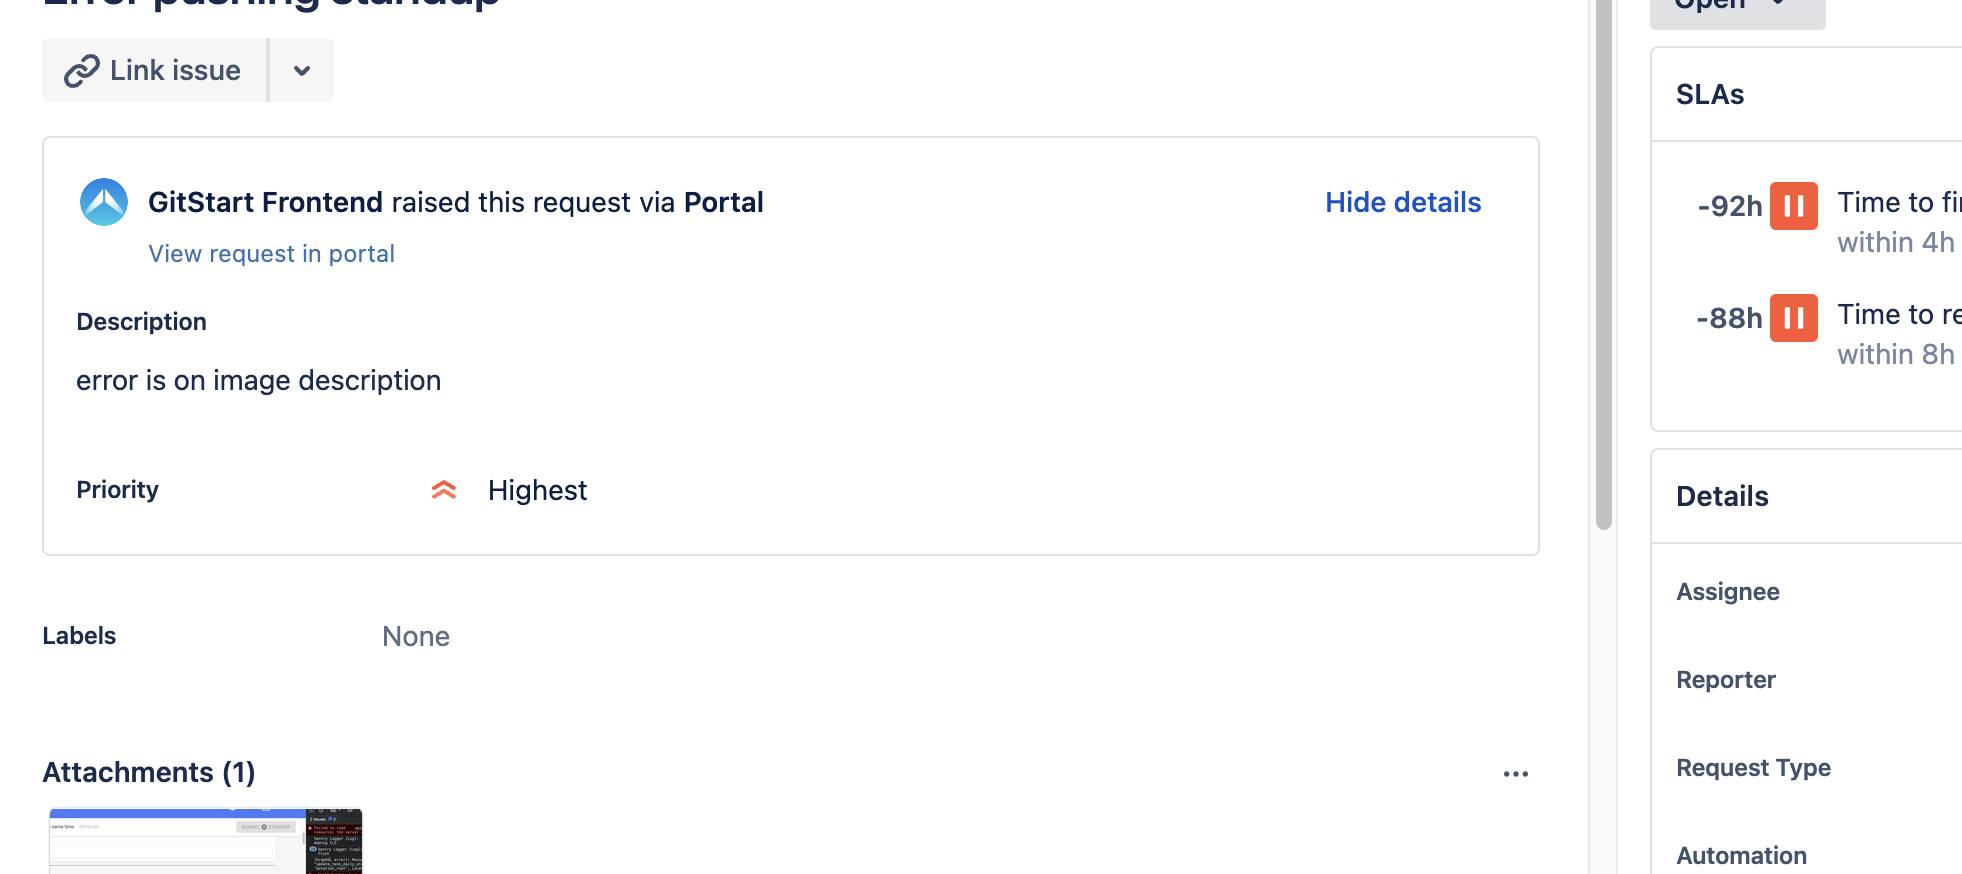Collapse the Details panel header
Screen dimensions: 1962x874
[x=1806, y=496]
